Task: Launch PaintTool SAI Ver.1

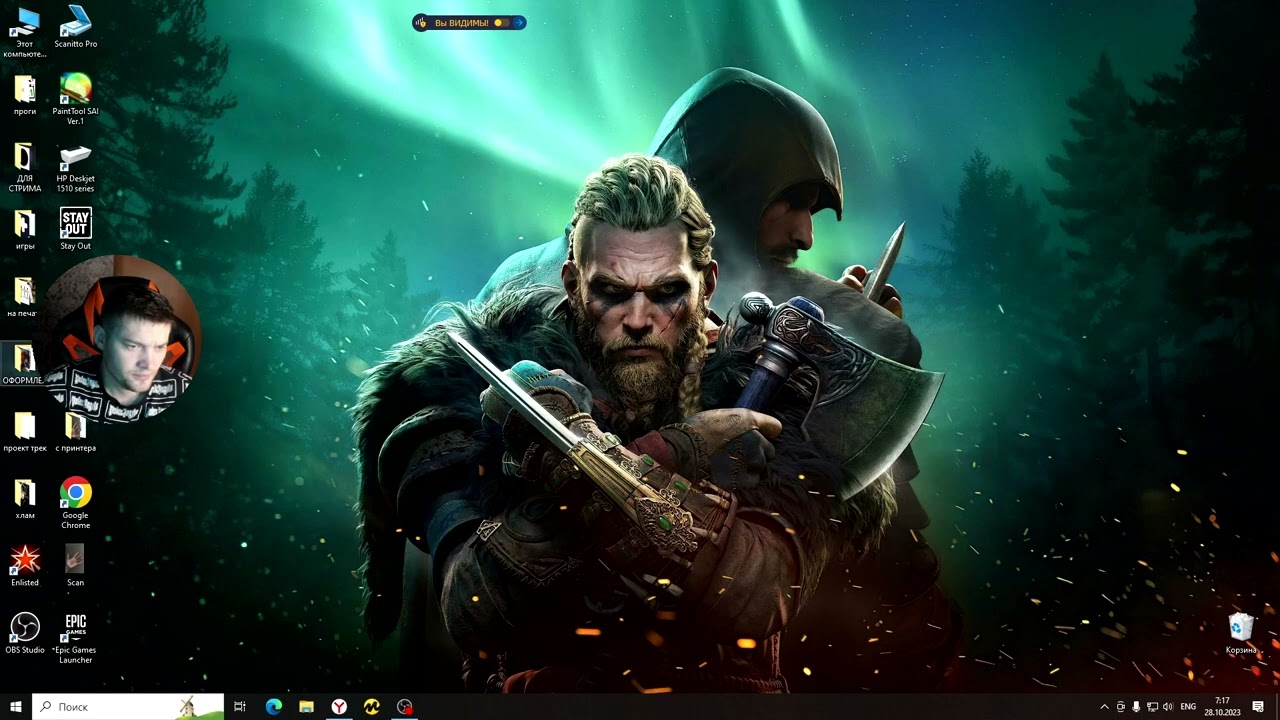Action: [76, 99]
